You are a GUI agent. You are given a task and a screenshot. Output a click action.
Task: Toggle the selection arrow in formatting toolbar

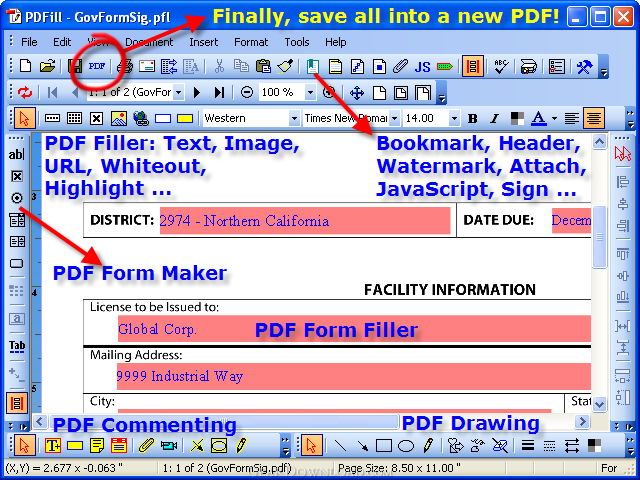24,118
